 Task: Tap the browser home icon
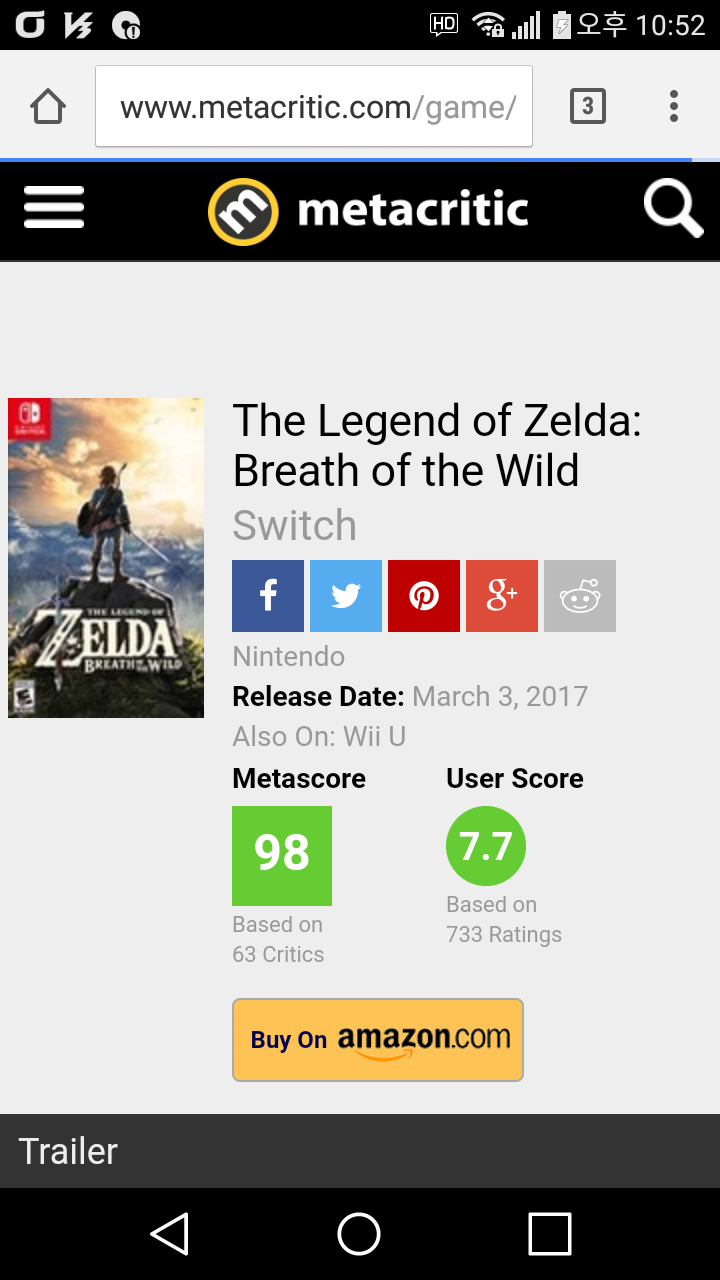click(x=48, y=106)
